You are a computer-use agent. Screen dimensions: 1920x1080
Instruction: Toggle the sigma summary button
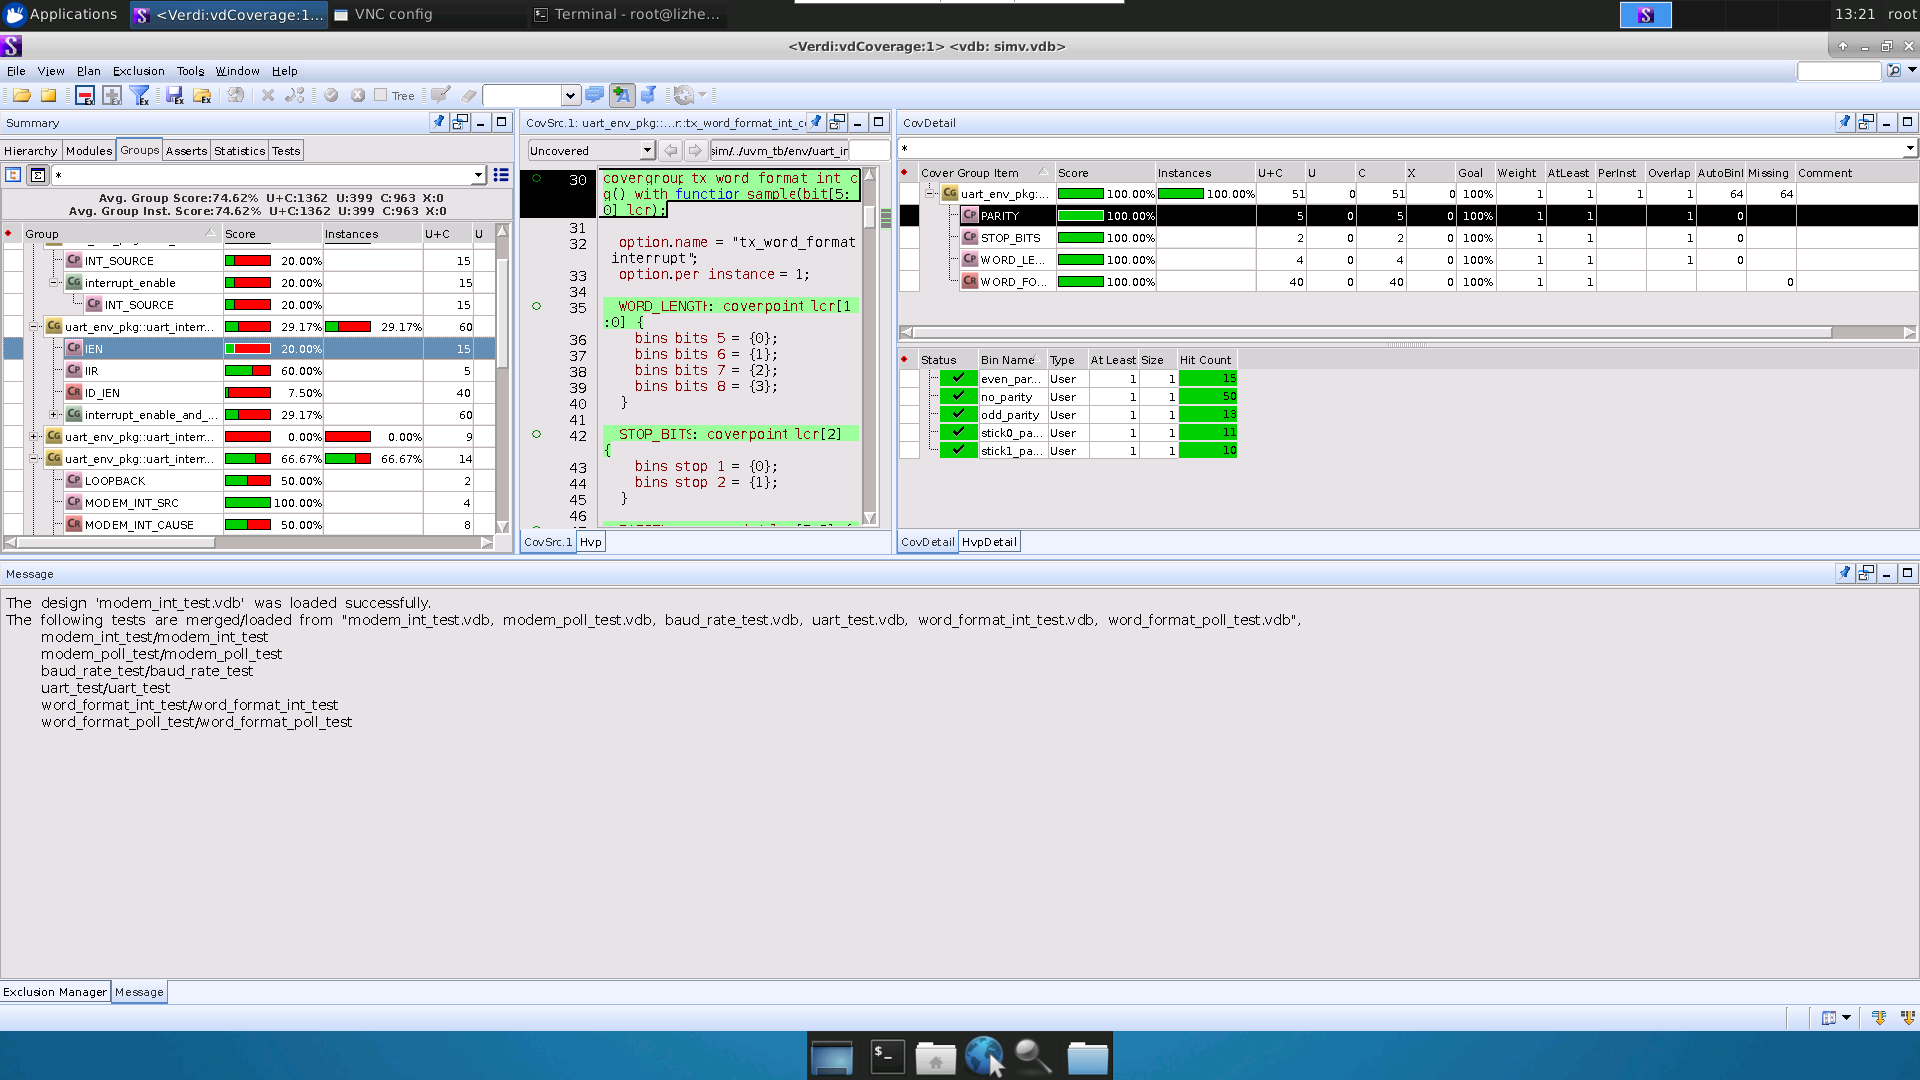[37, 175]
